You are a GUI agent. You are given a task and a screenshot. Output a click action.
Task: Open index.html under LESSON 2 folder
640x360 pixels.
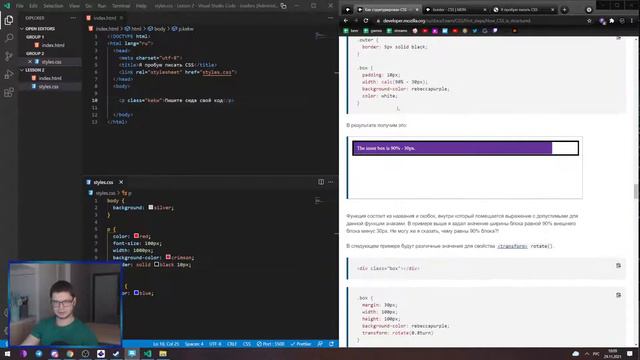tap(50, 78)
